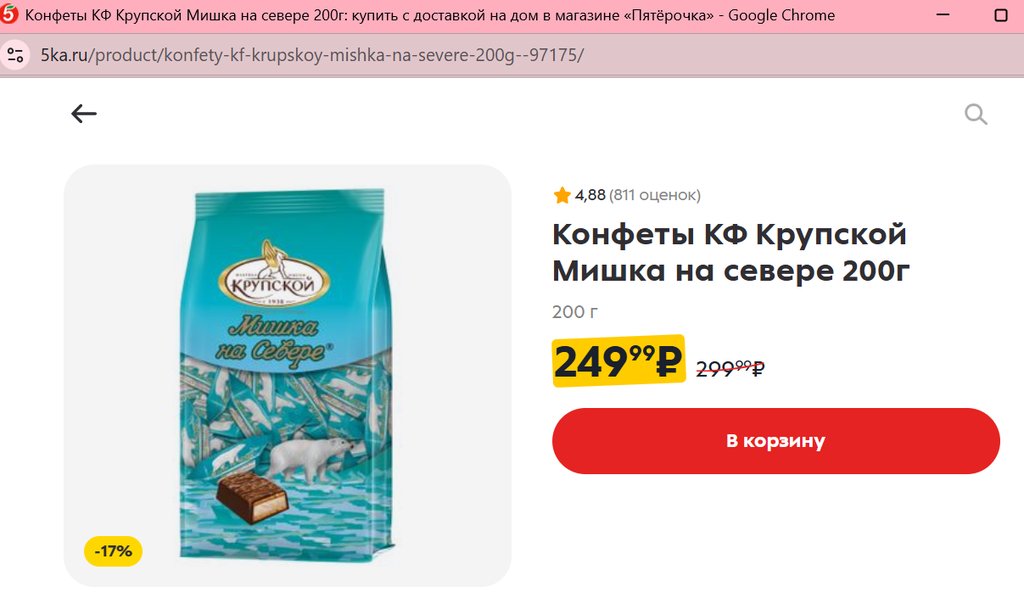Add candy to cart with В корзину

[x=776, y=441]
